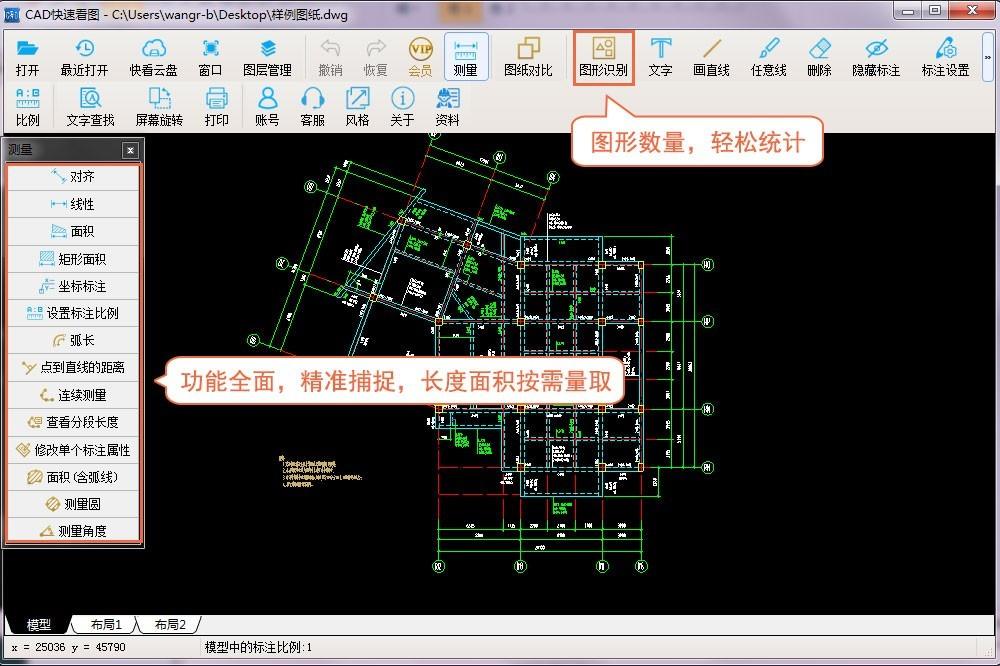Expand the toolbar overflow arrow at right
The image size is (1000, 666).
pyautogui.click(x=988, y=57)
